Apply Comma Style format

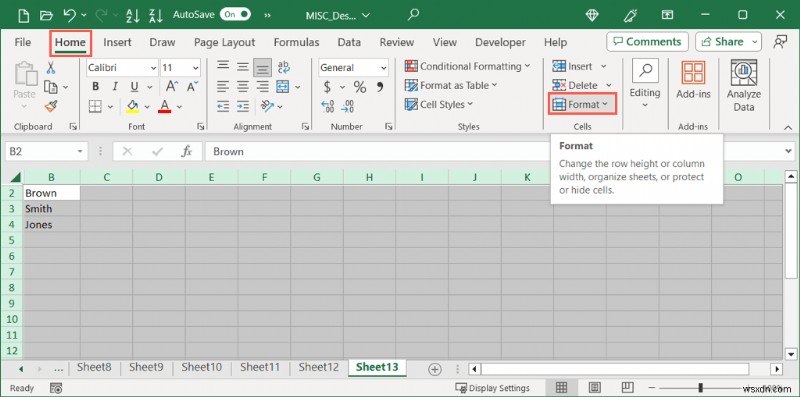pos(380,87)
